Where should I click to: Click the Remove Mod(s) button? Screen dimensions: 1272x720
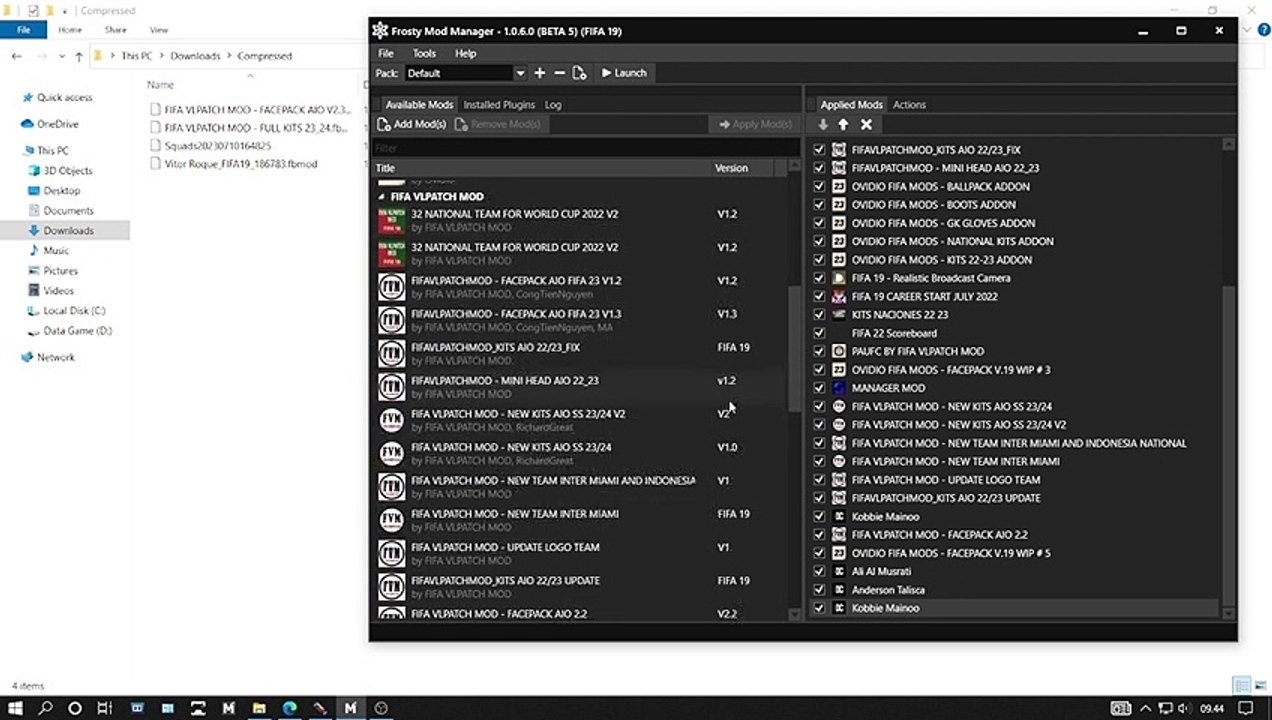coord(498,124)
